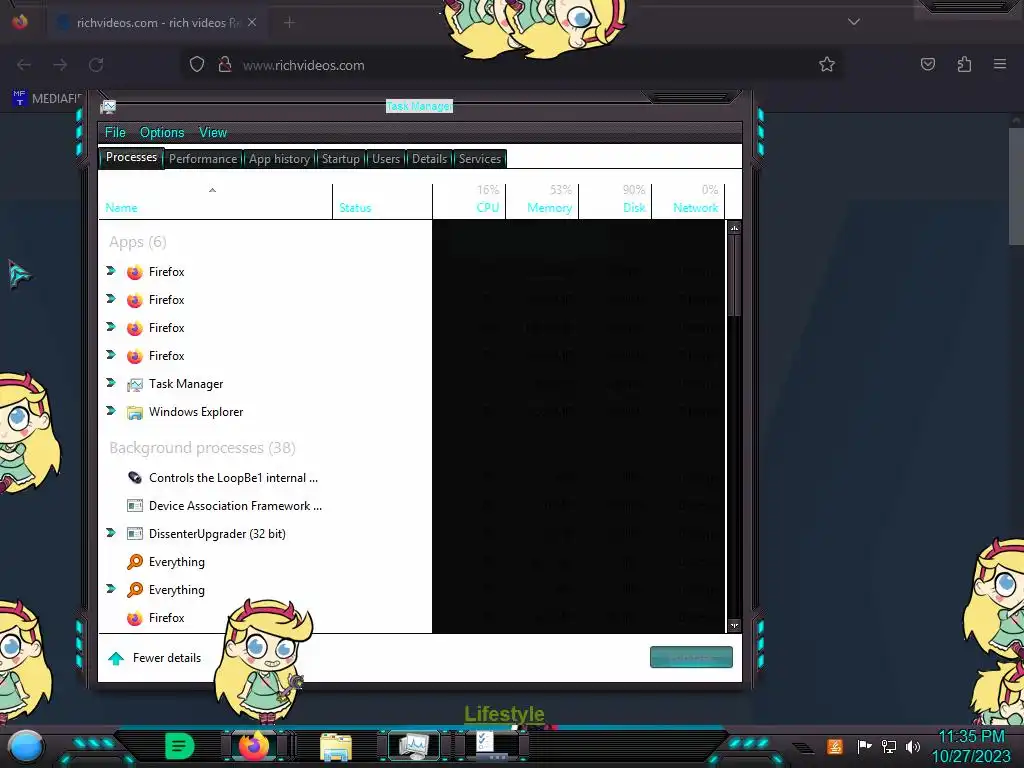Click the process list scroll up arrow

click(x=734, y=228)
